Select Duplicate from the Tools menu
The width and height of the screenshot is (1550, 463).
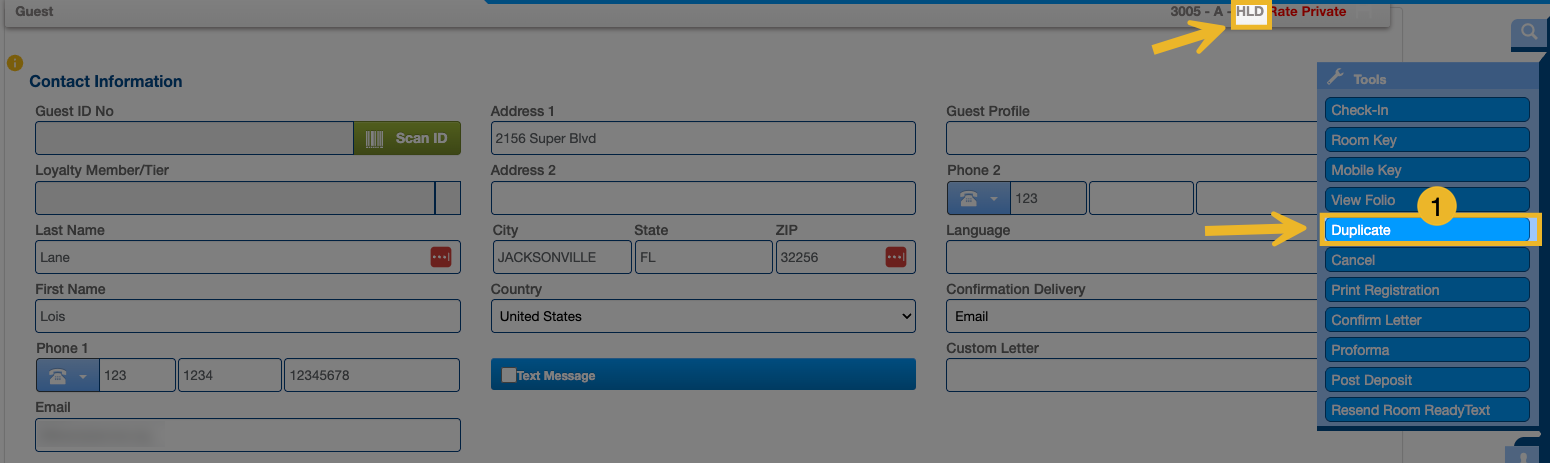[1428, 230]
